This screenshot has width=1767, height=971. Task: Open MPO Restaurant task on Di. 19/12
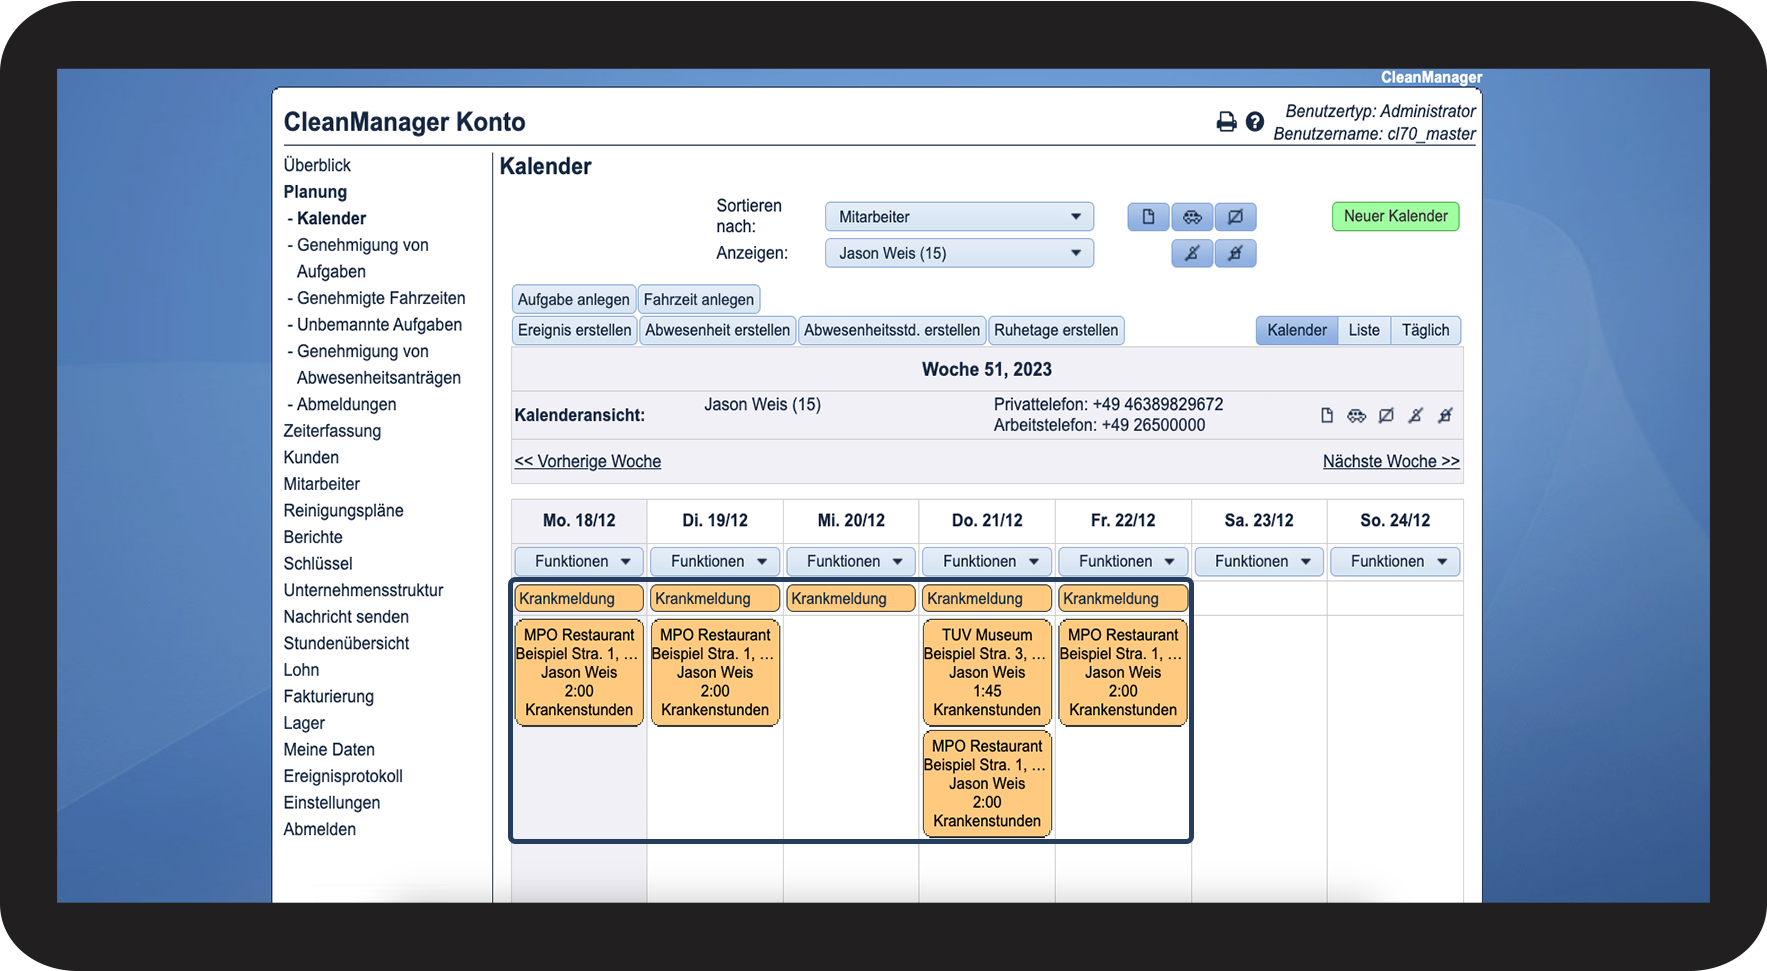tap(715, 672)
